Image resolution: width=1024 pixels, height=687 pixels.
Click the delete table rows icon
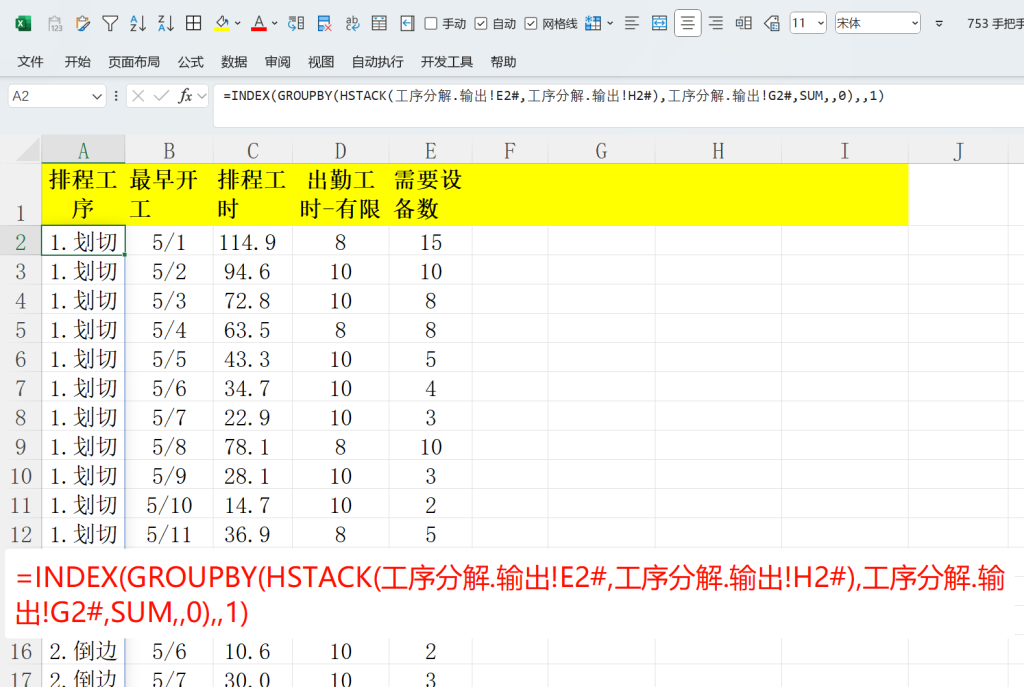[324, 24]
